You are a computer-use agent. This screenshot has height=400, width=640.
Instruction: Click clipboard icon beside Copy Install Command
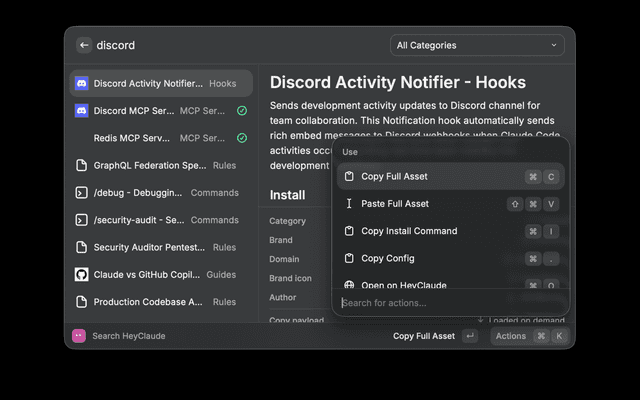[349, 231]
